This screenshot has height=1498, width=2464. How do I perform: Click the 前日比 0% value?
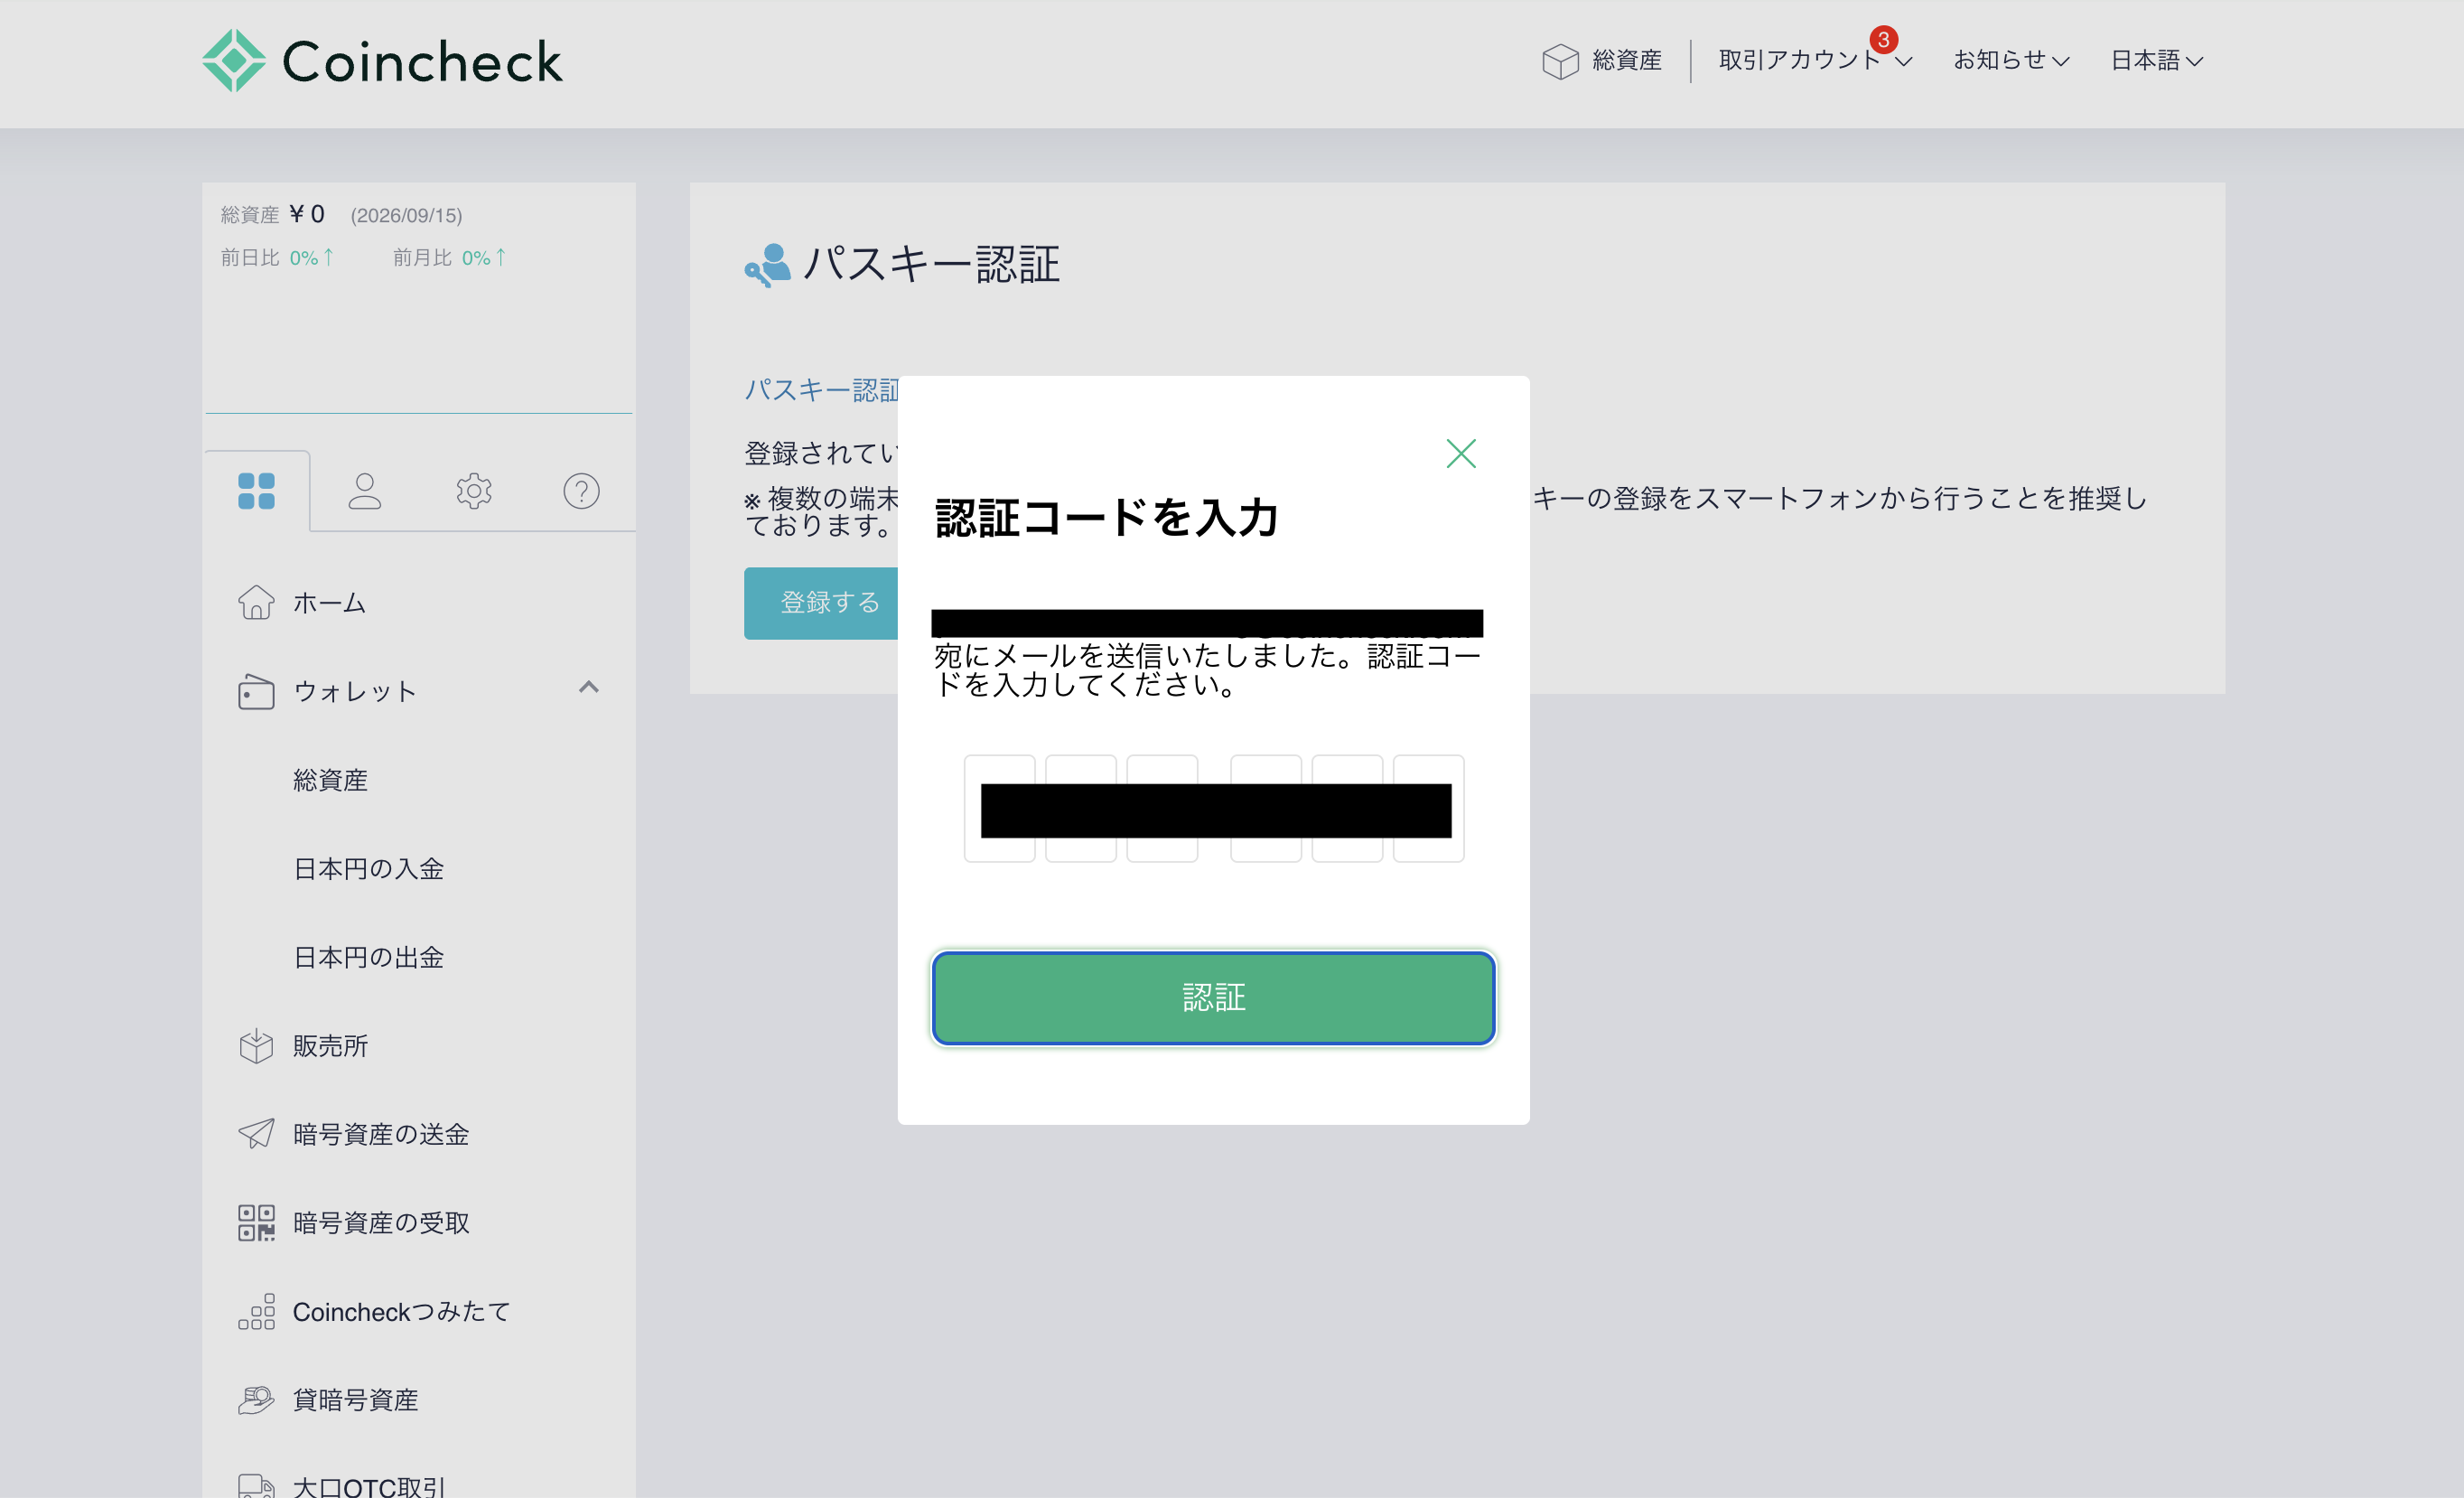pyautogui.click(x=311, y=258)
